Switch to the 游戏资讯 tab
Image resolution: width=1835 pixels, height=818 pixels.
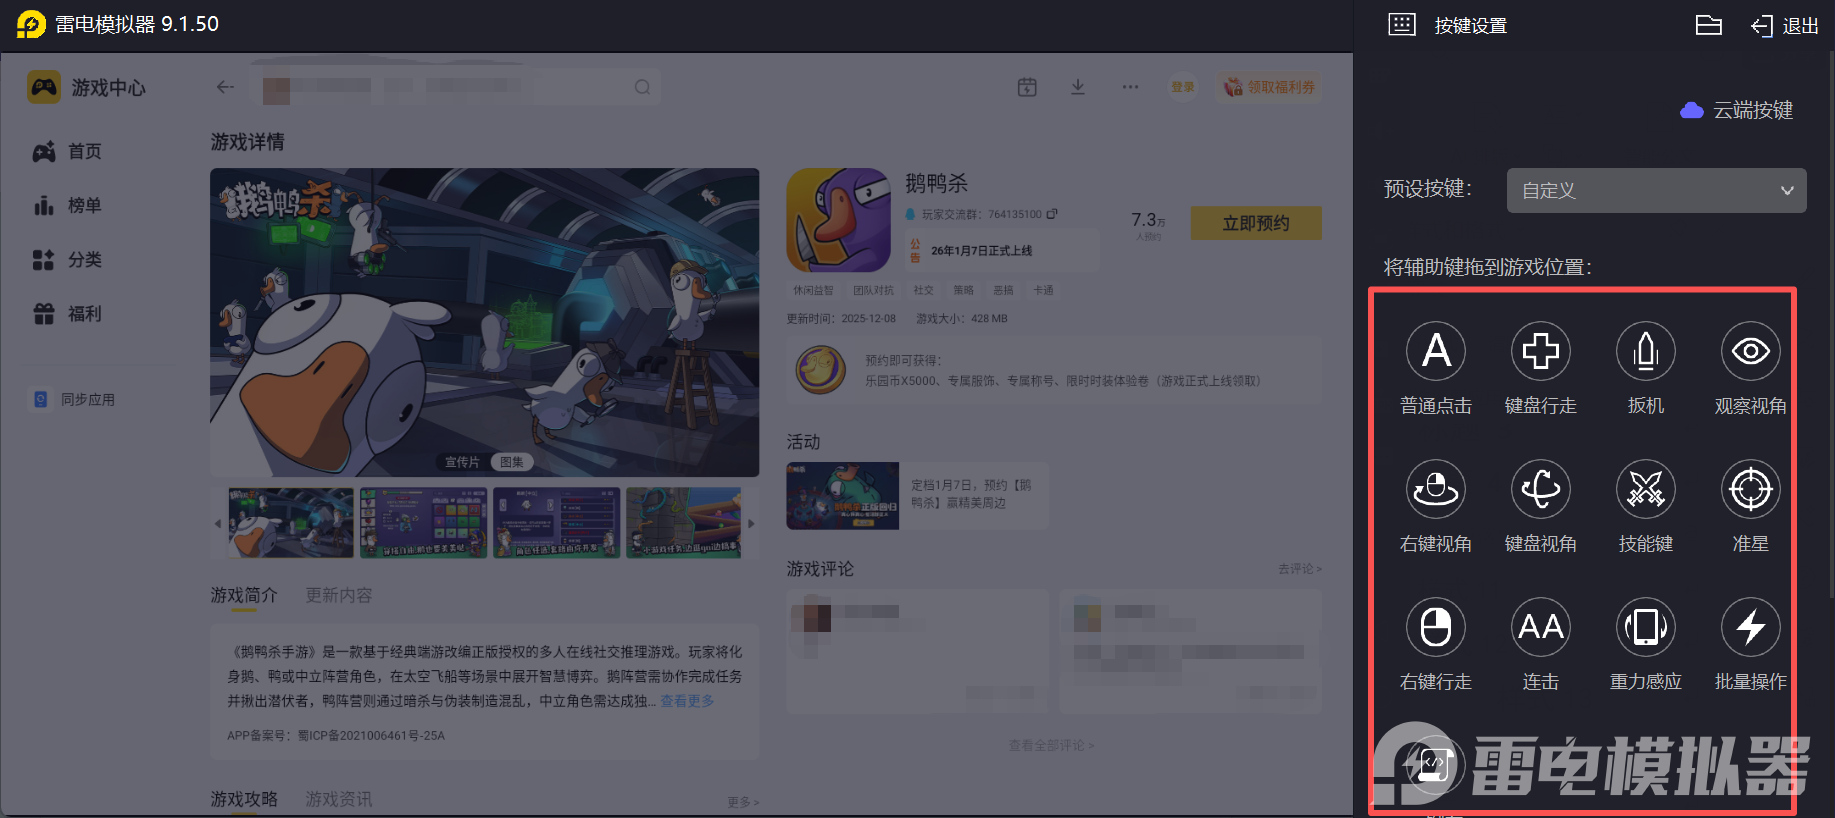tap(339, 799)
